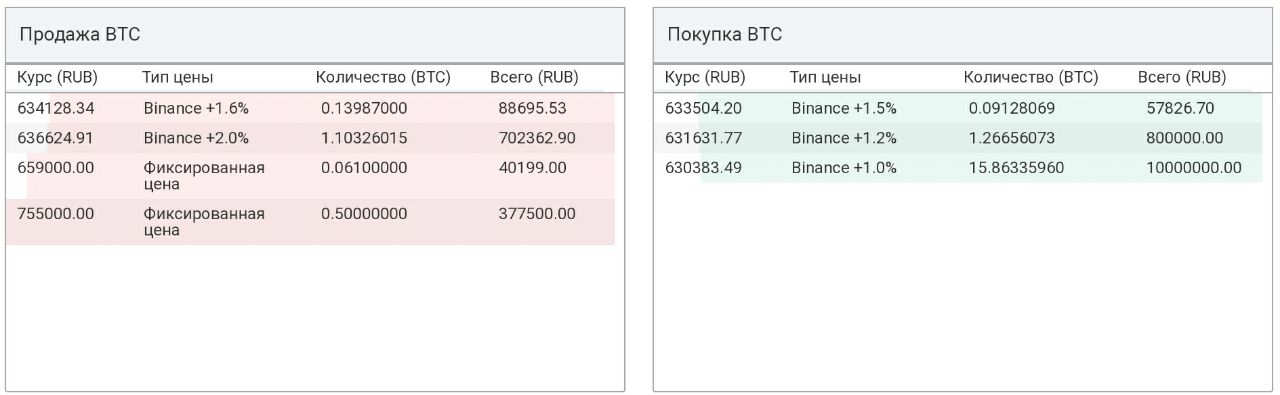Viewport: 1280px width, 395px height.
Task: Click buy table 'Количество (BTC)' column header
Action: (x=1031, y=77)
